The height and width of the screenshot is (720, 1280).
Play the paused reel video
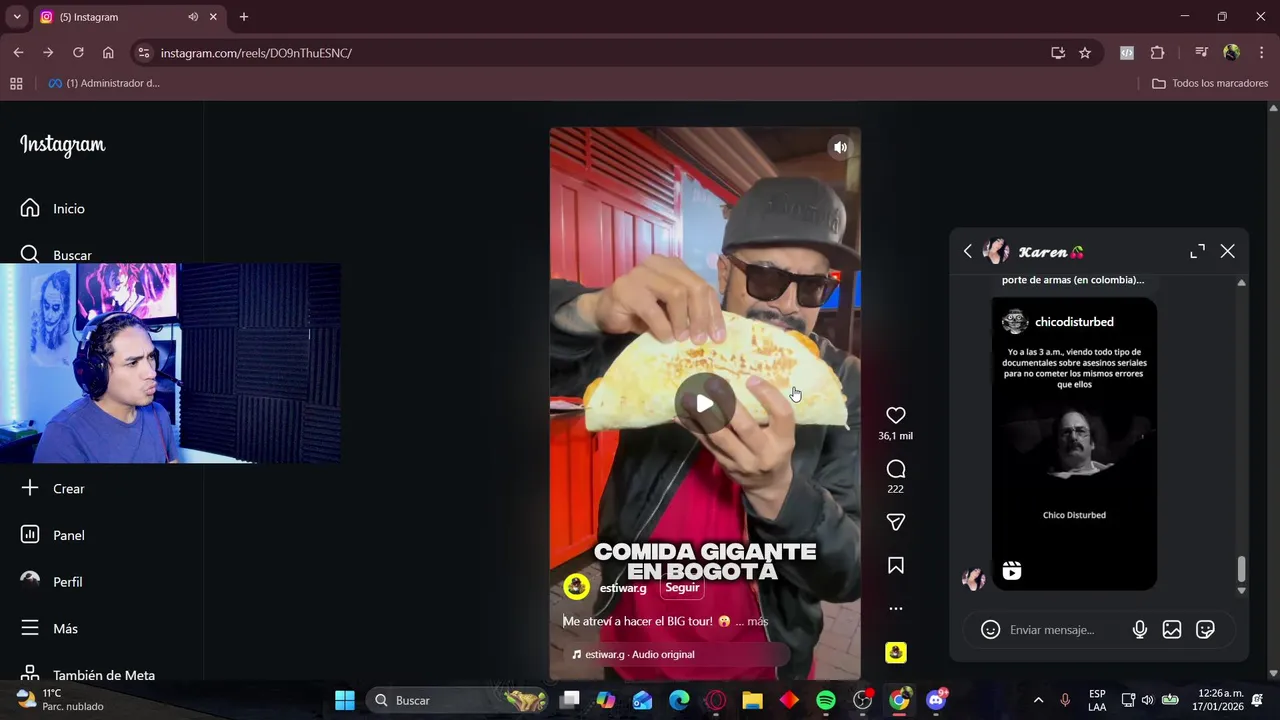(704, 403)
